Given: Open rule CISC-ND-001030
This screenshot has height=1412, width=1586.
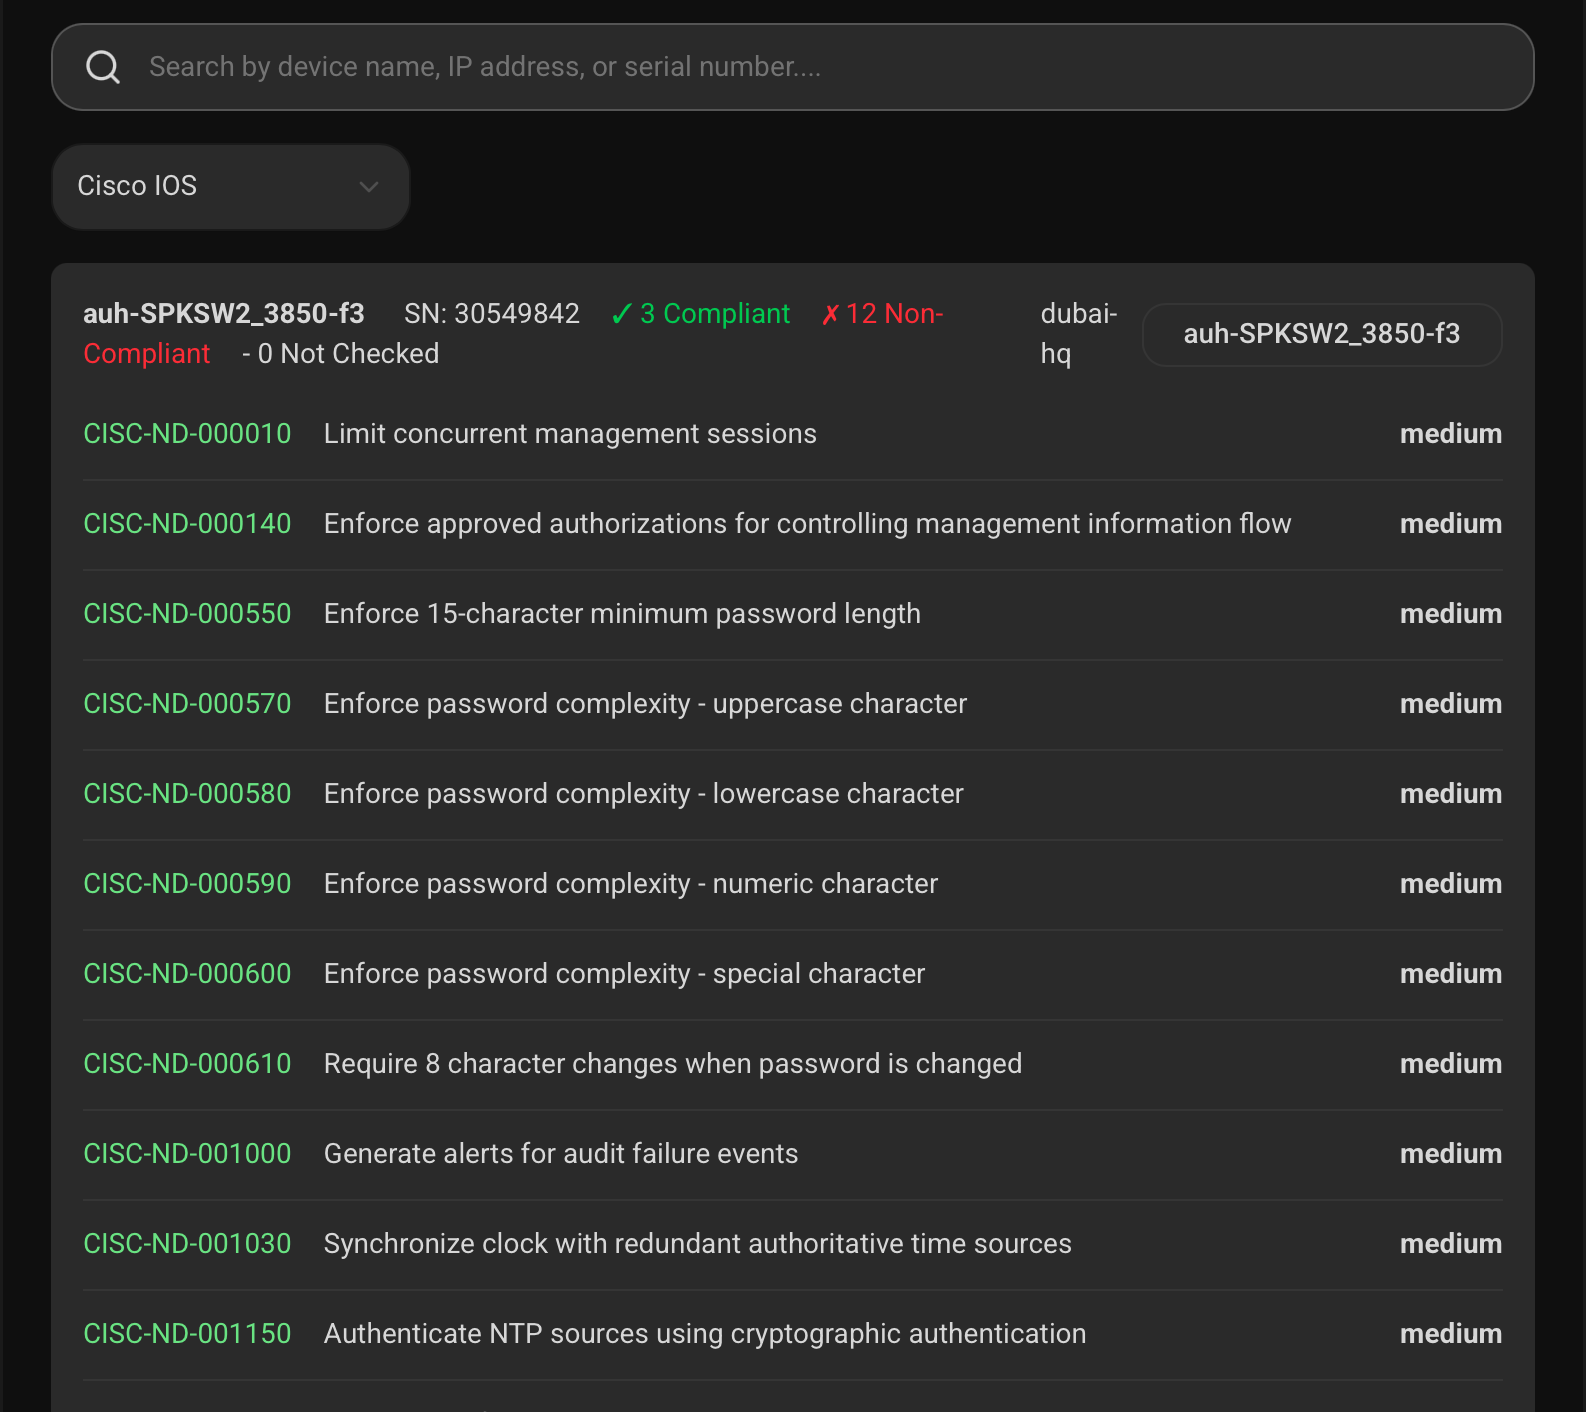Looking at the screenshot, I should pyautogui.click(x=187, y=1244).
